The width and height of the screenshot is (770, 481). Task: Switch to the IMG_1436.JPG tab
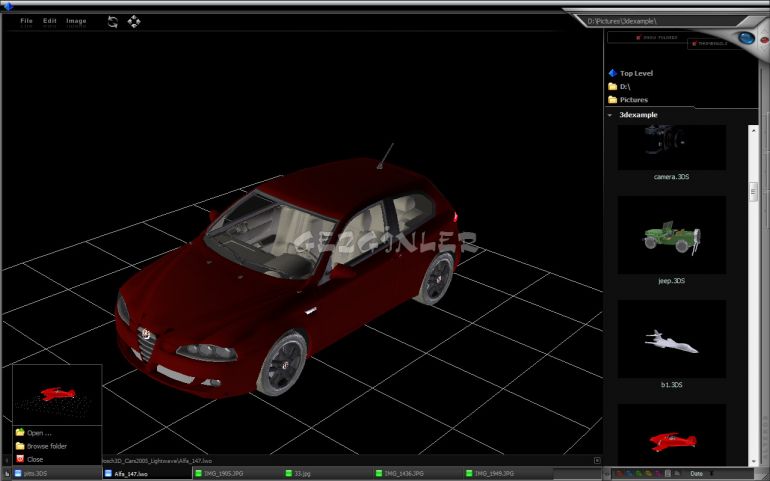(x=417, y=474)
